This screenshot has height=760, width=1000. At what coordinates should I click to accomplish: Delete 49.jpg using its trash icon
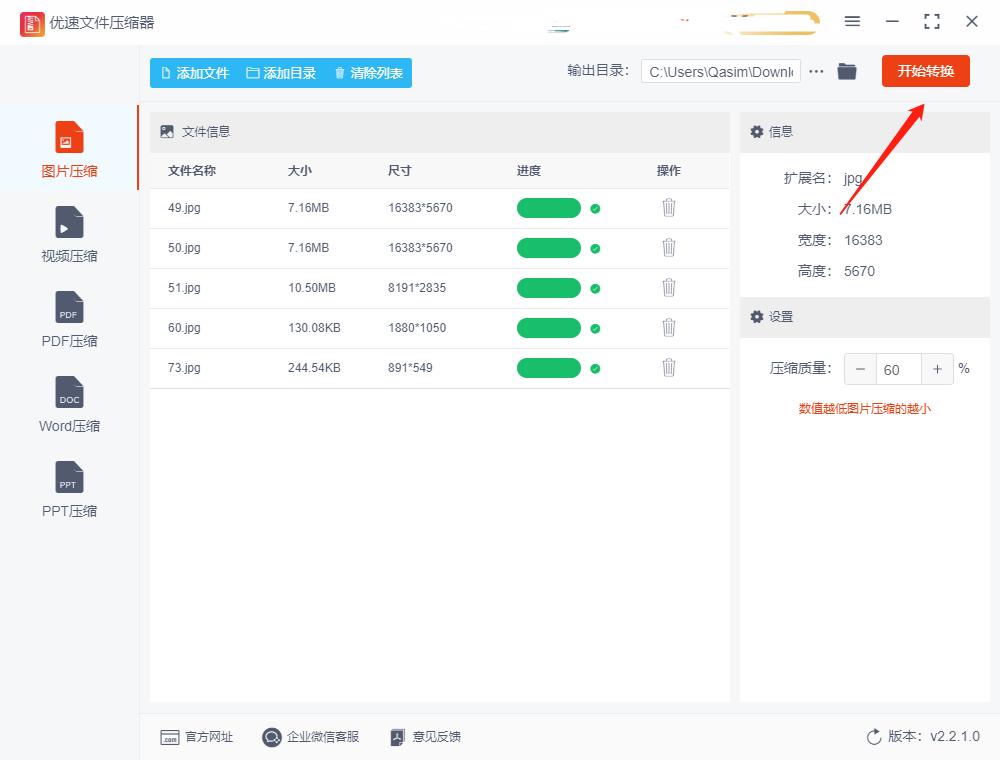point(668,208)
